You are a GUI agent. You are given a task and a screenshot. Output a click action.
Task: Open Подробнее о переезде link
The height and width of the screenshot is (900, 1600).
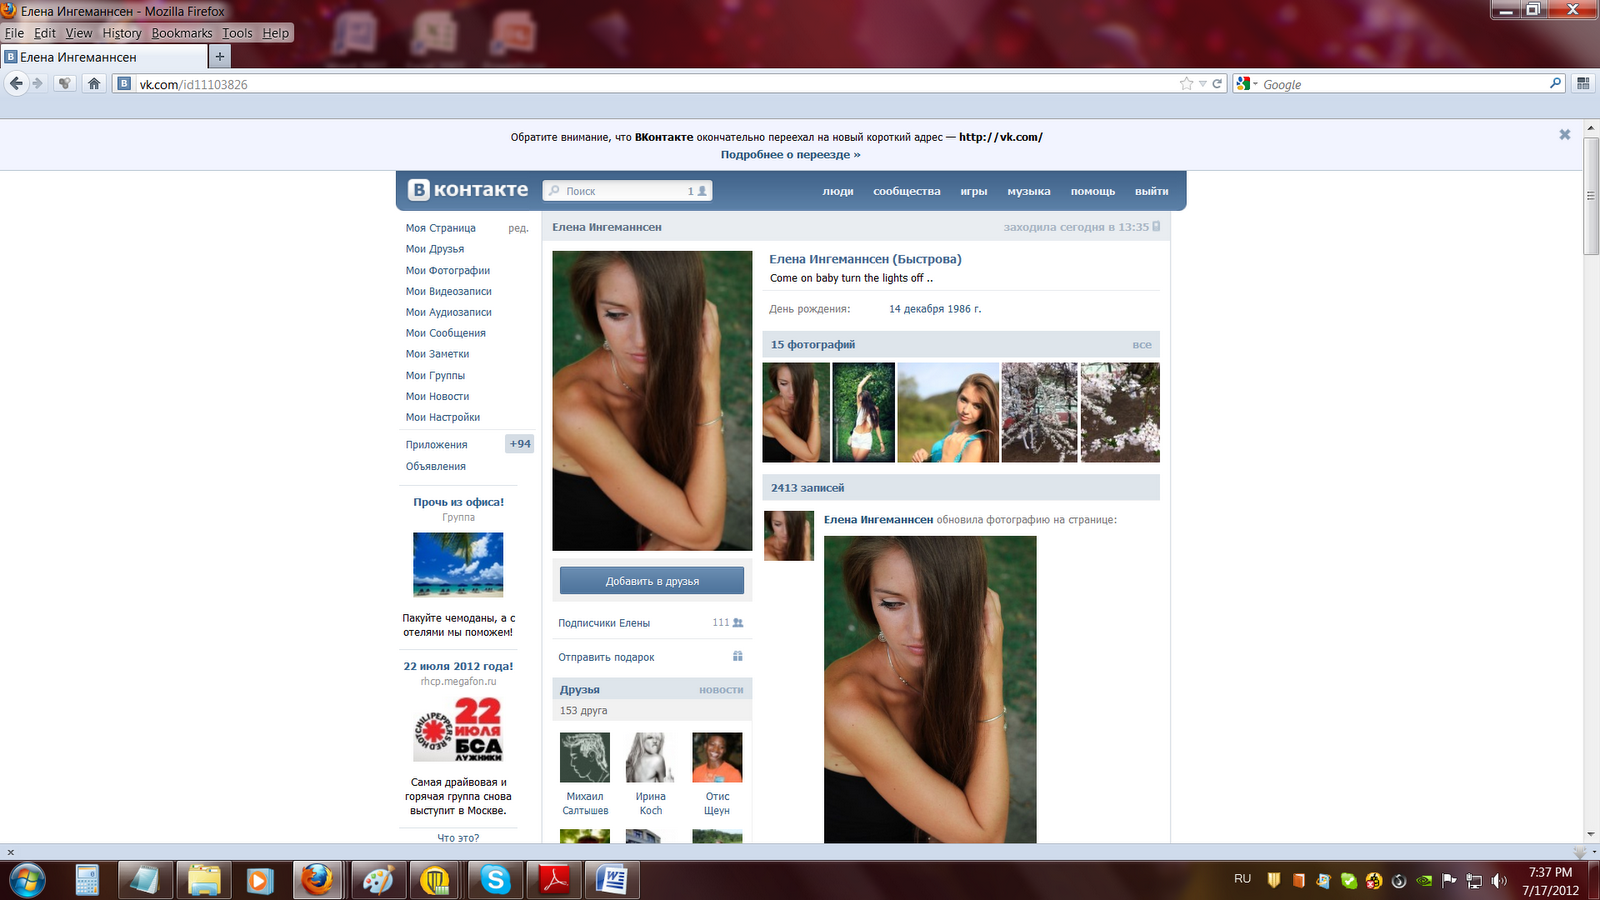tap(790, 155)
